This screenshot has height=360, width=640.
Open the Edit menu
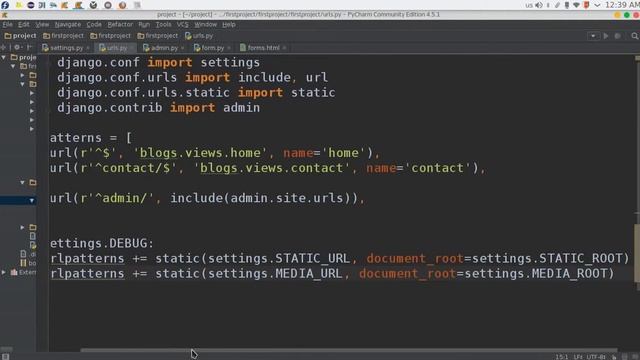[x=23, y=25]
